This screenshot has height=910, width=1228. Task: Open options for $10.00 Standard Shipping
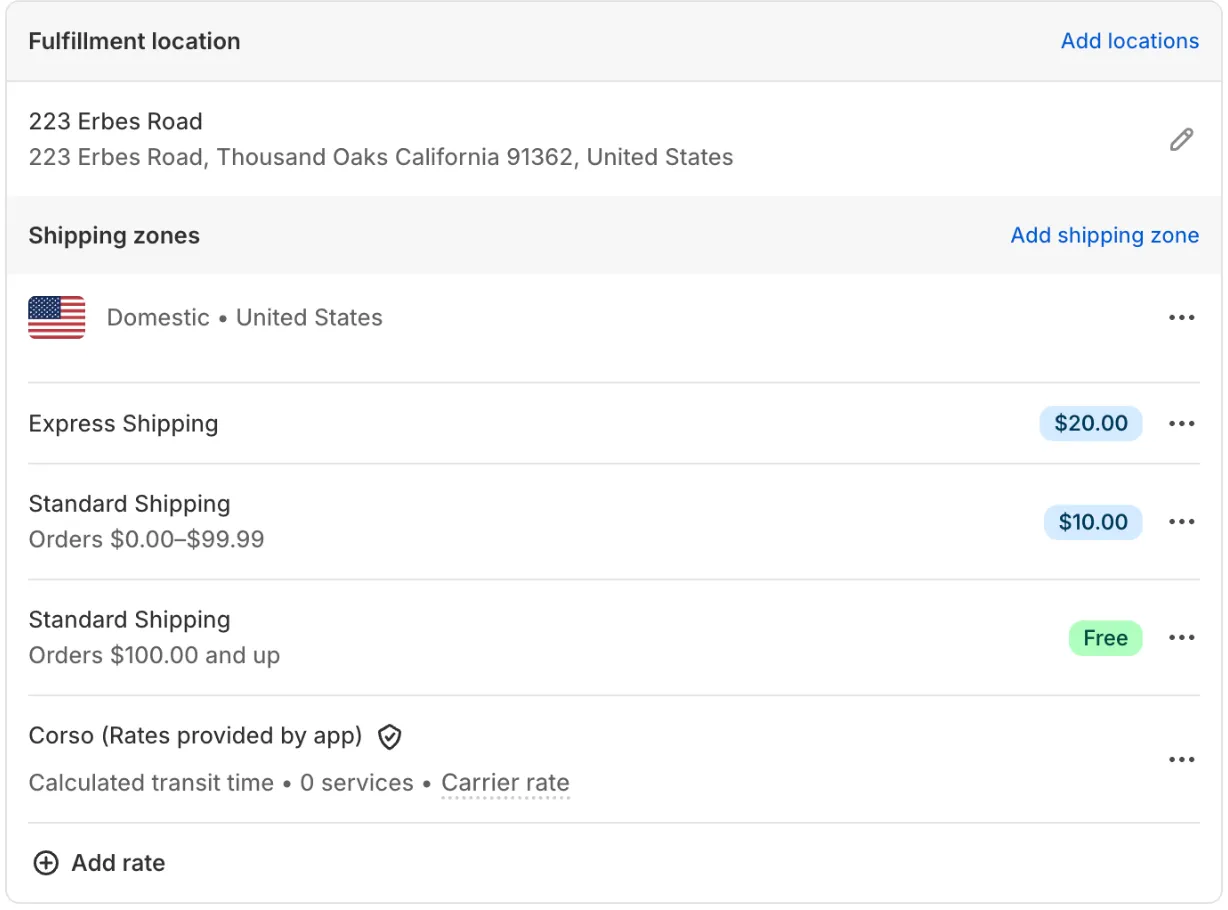[1181, 522]
